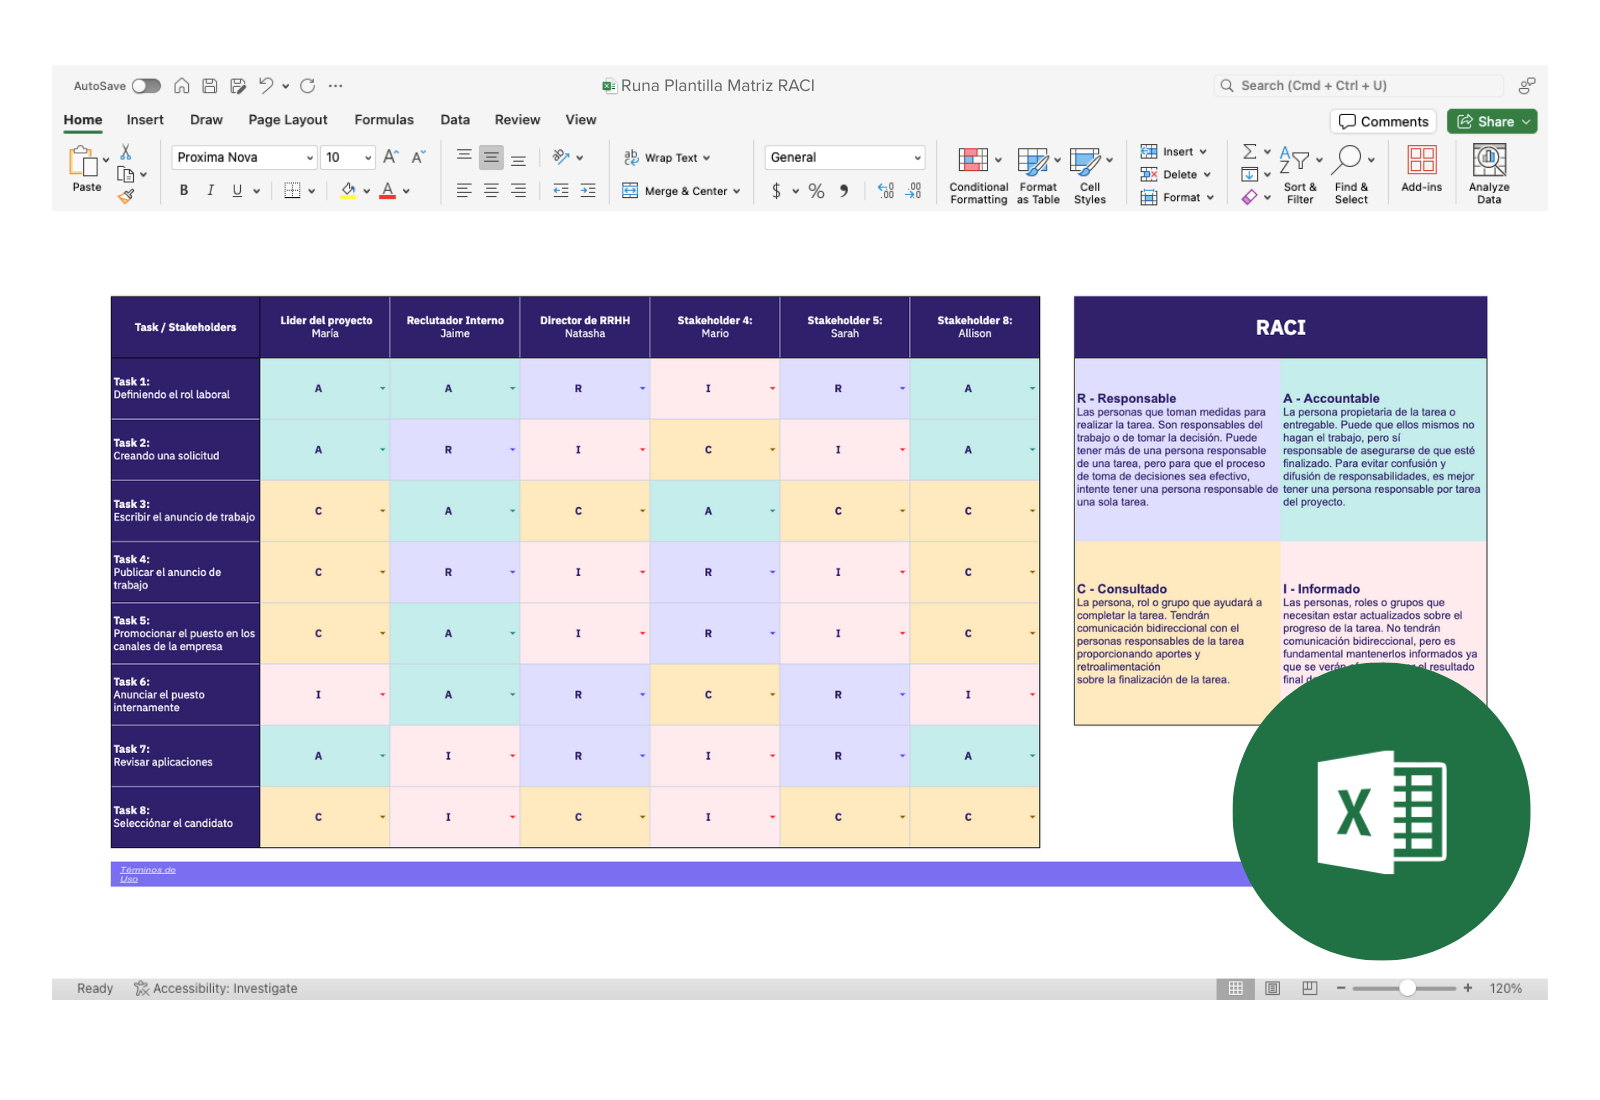Toggle Bold formatting
Screen dimensions: 1600x1100
pyautogui.click(x=184, y=190)
